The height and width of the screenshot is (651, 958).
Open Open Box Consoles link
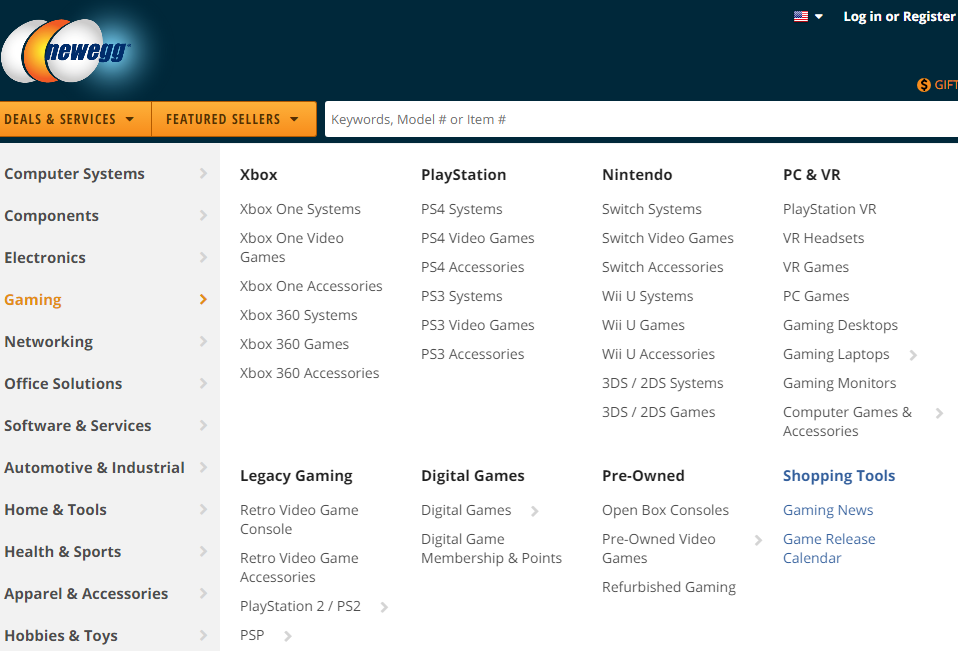[665, 510]
